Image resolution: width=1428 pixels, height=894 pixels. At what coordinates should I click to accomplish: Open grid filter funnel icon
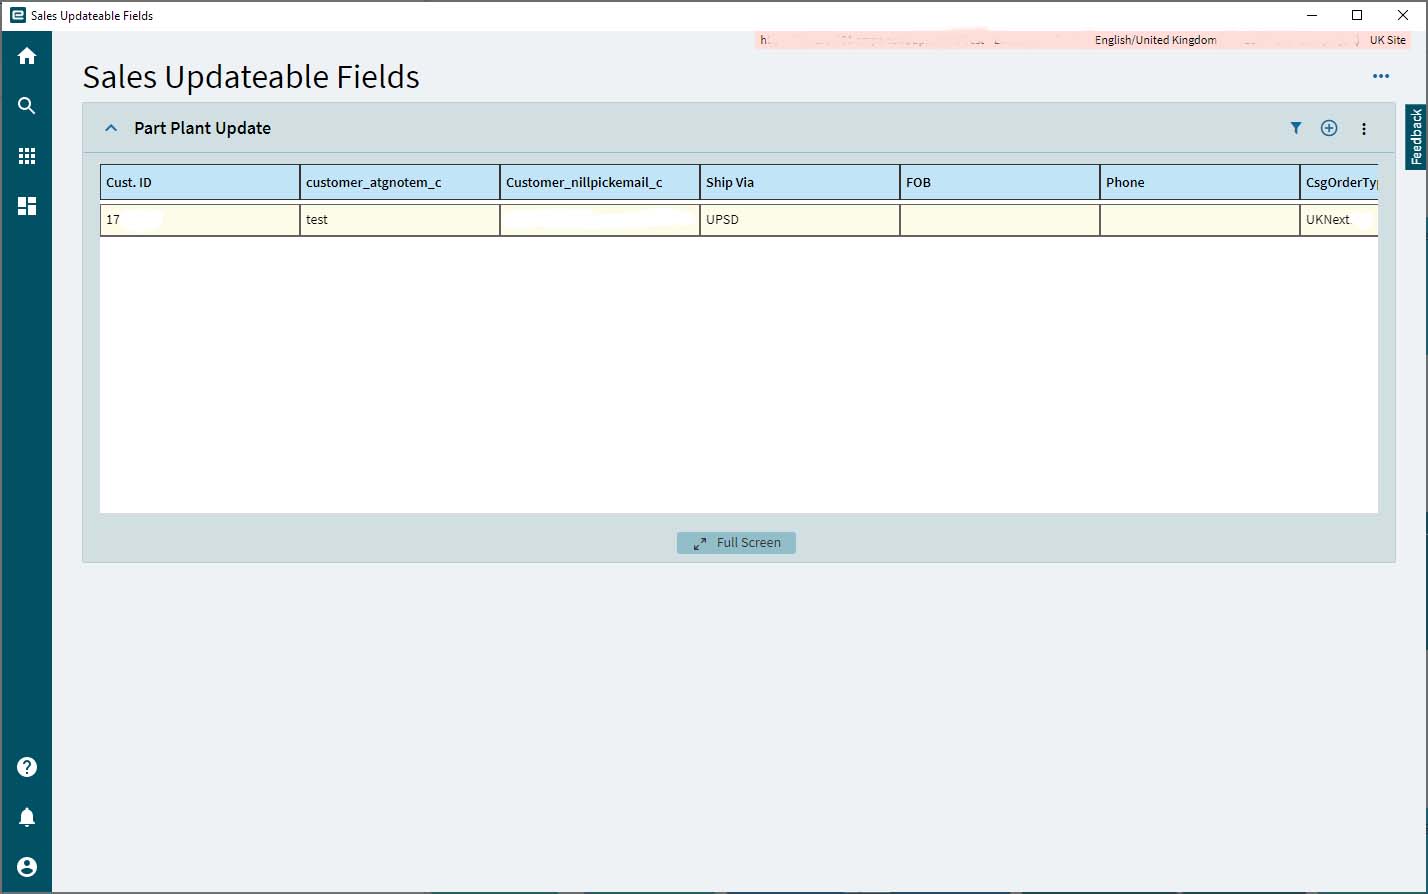point(1296,128)
